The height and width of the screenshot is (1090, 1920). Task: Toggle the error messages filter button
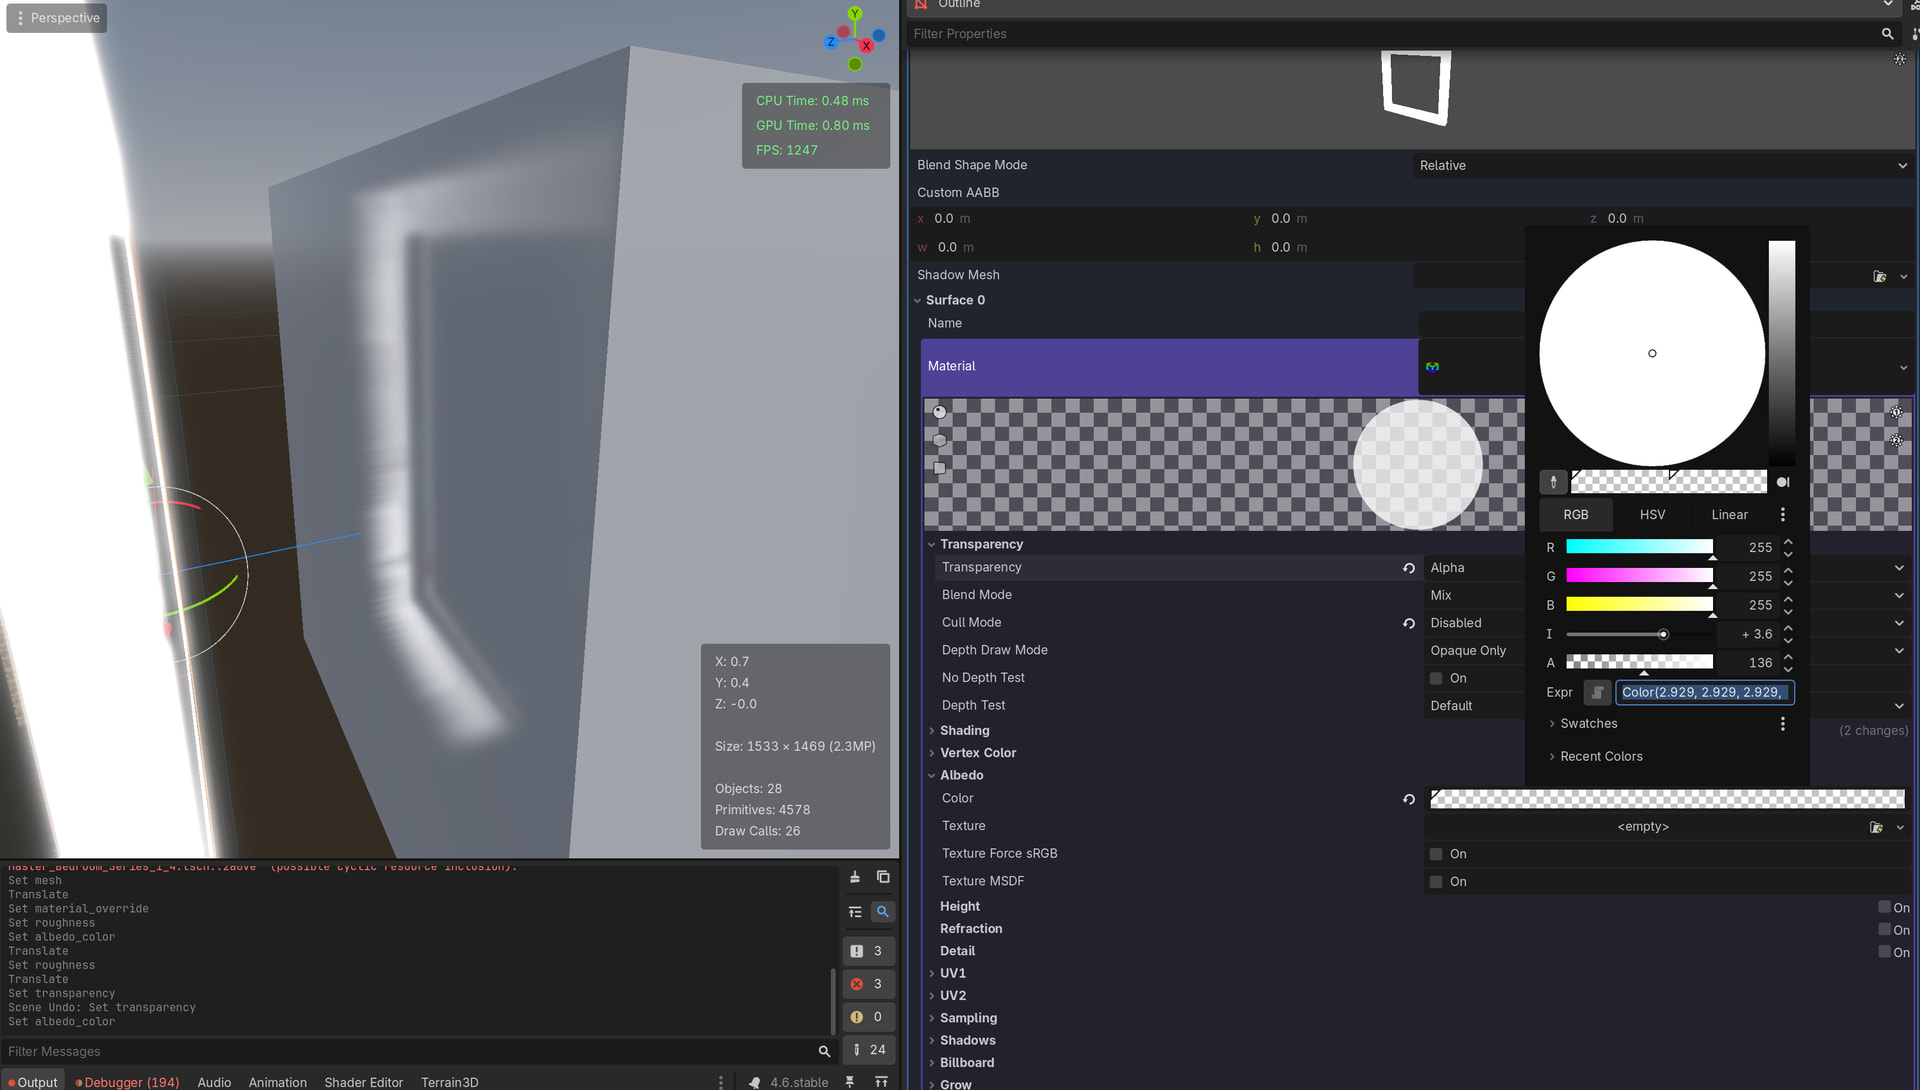click(867, 984)
